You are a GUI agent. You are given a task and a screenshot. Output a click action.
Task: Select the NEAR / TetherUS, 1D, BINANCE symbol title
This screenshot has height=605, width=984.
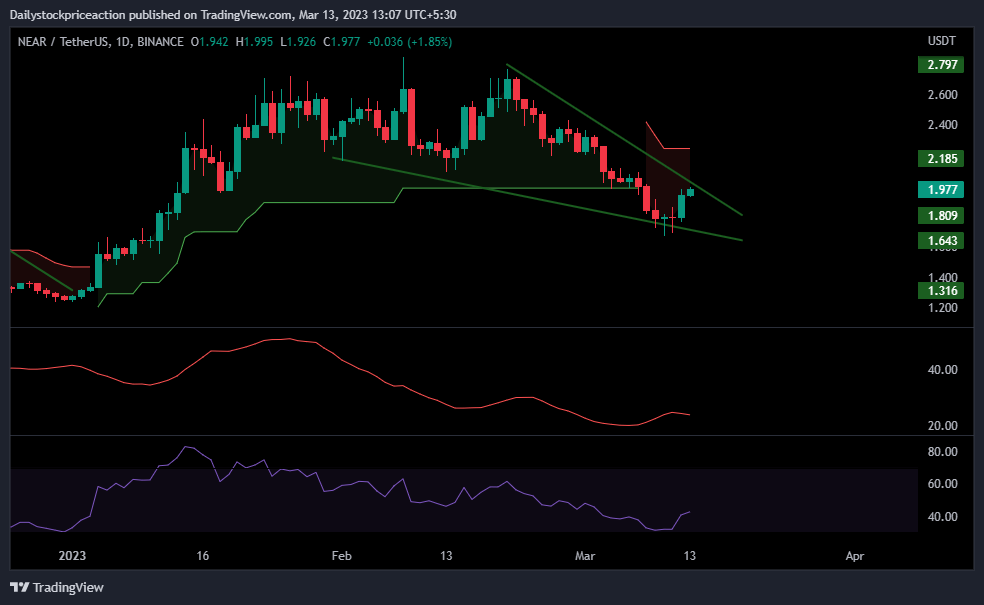pyautogui.click(x=100, y=42)
